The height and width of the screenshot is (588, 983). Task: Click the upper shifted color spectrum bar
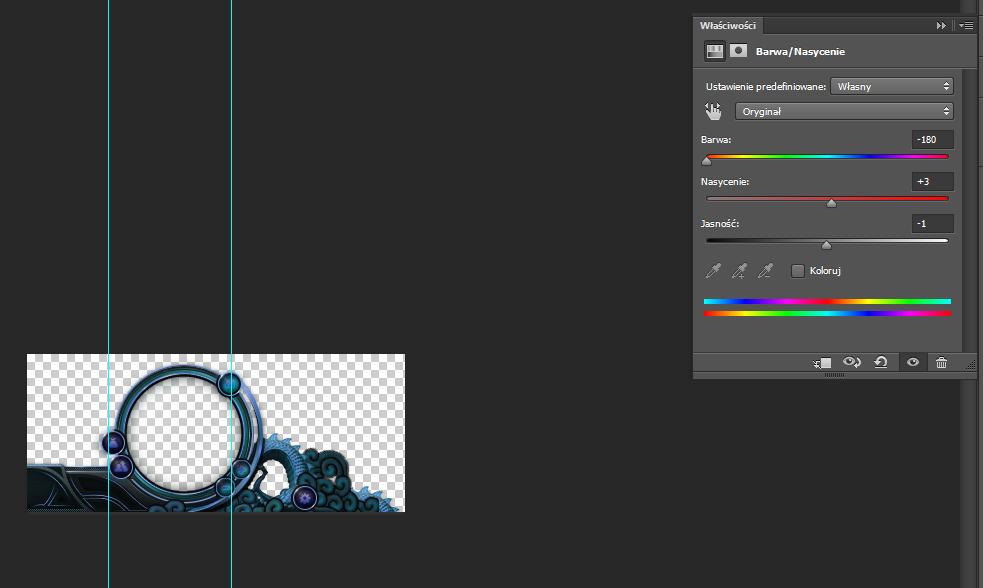[x=827, y=302]
